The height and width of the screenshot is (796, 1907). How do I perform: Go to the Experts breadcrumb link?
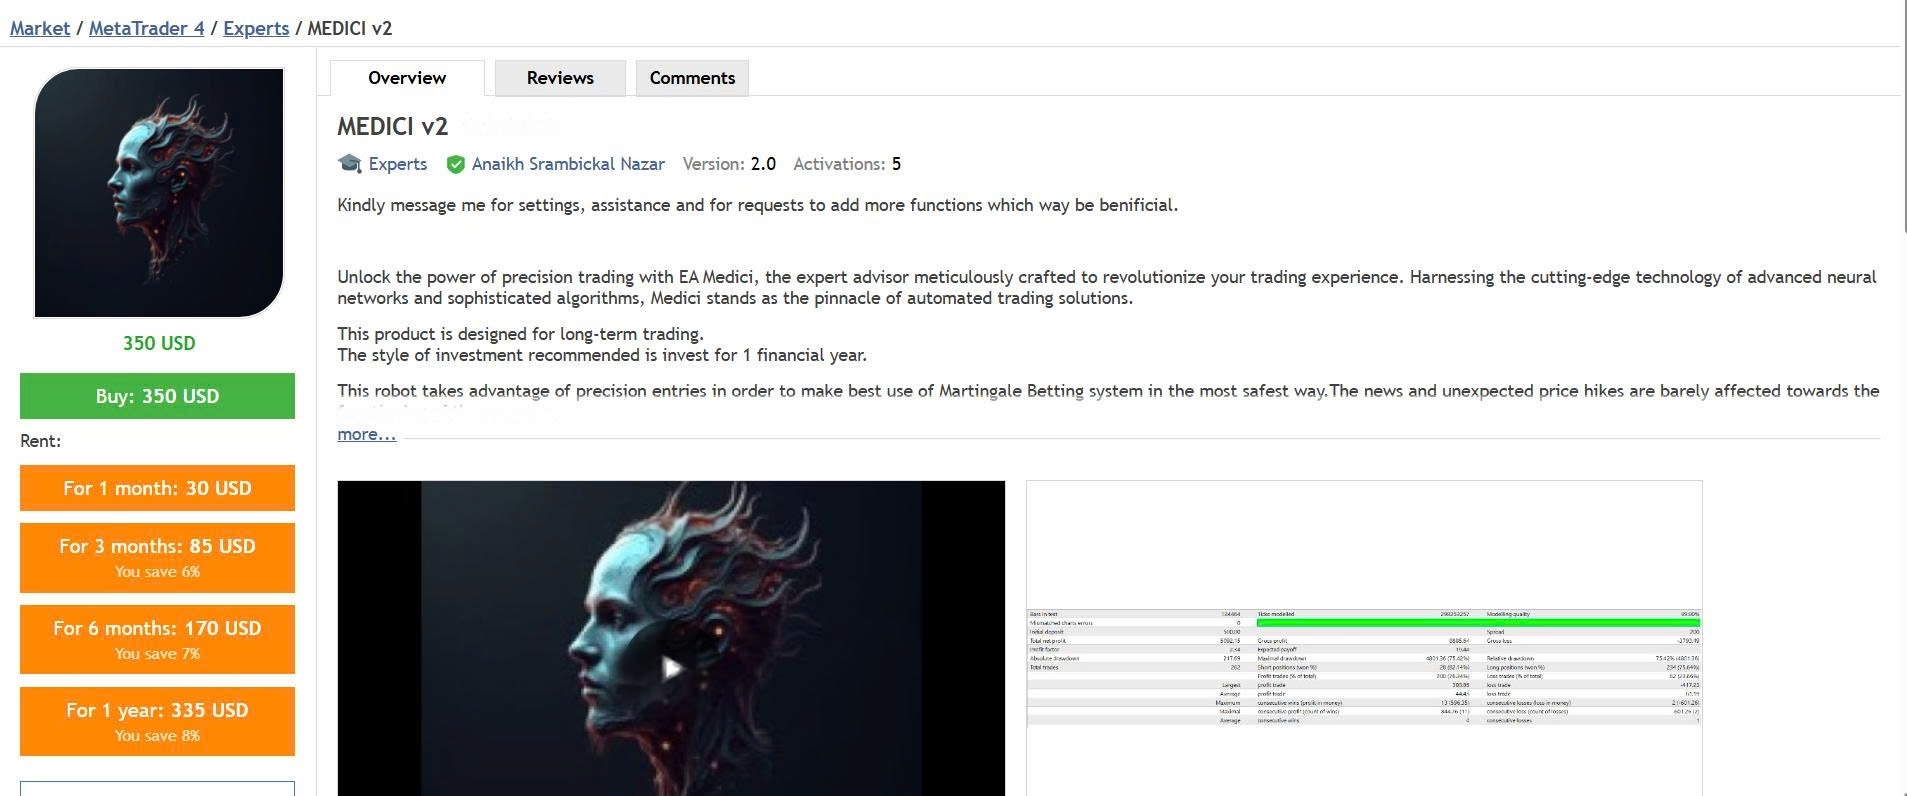(256, 28)
